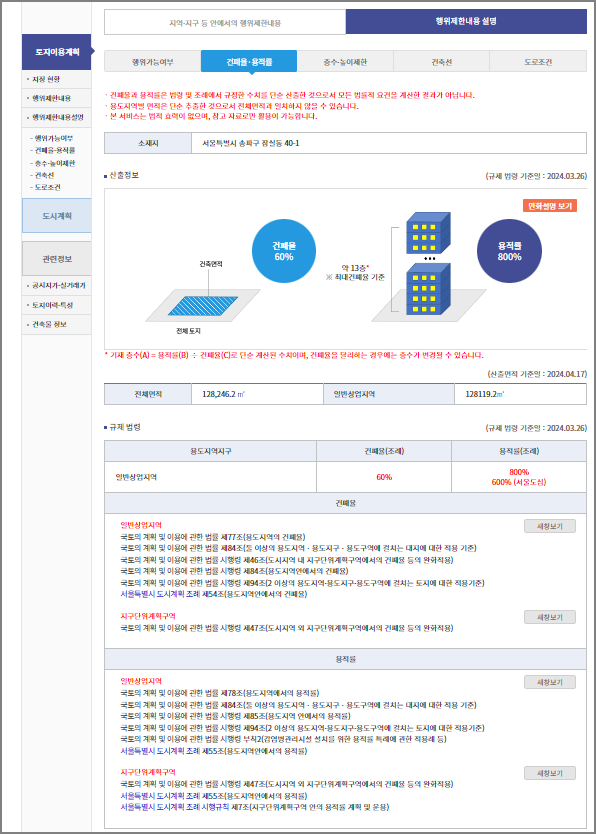The height and width of the screenshot is (834, 596).
Task: Select the 건폐율·용적률 sub-tab
Action: click(249, 62)
